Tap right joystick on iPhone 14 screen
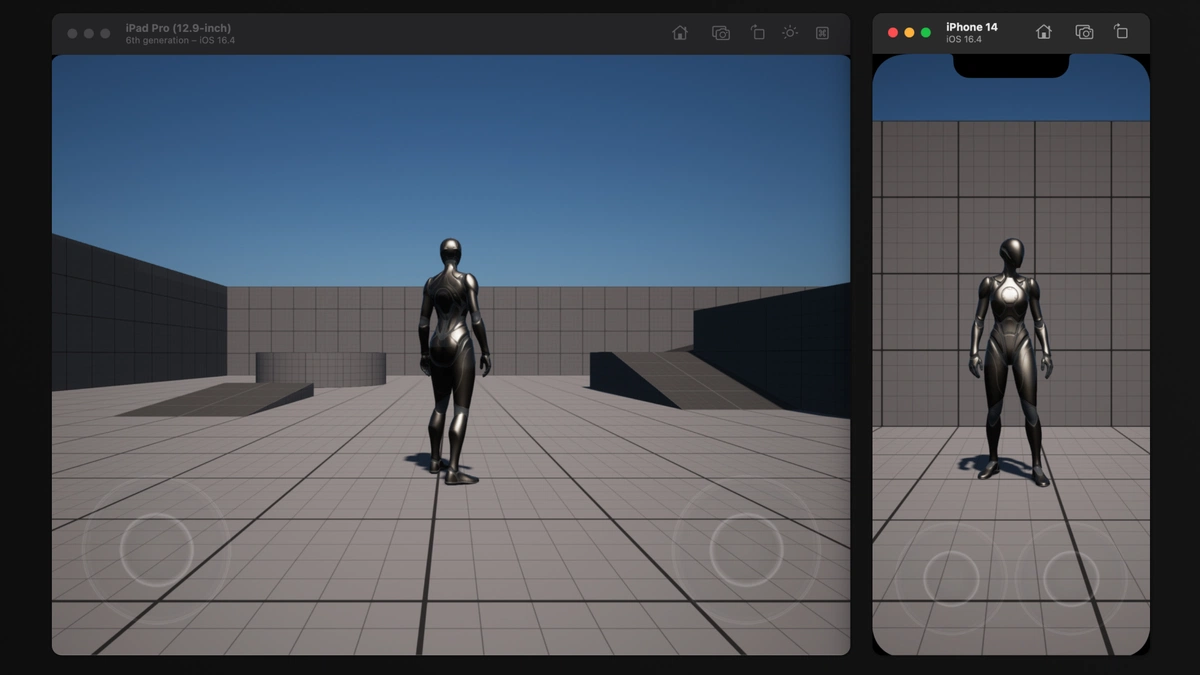 click(x=1071, y=578)
